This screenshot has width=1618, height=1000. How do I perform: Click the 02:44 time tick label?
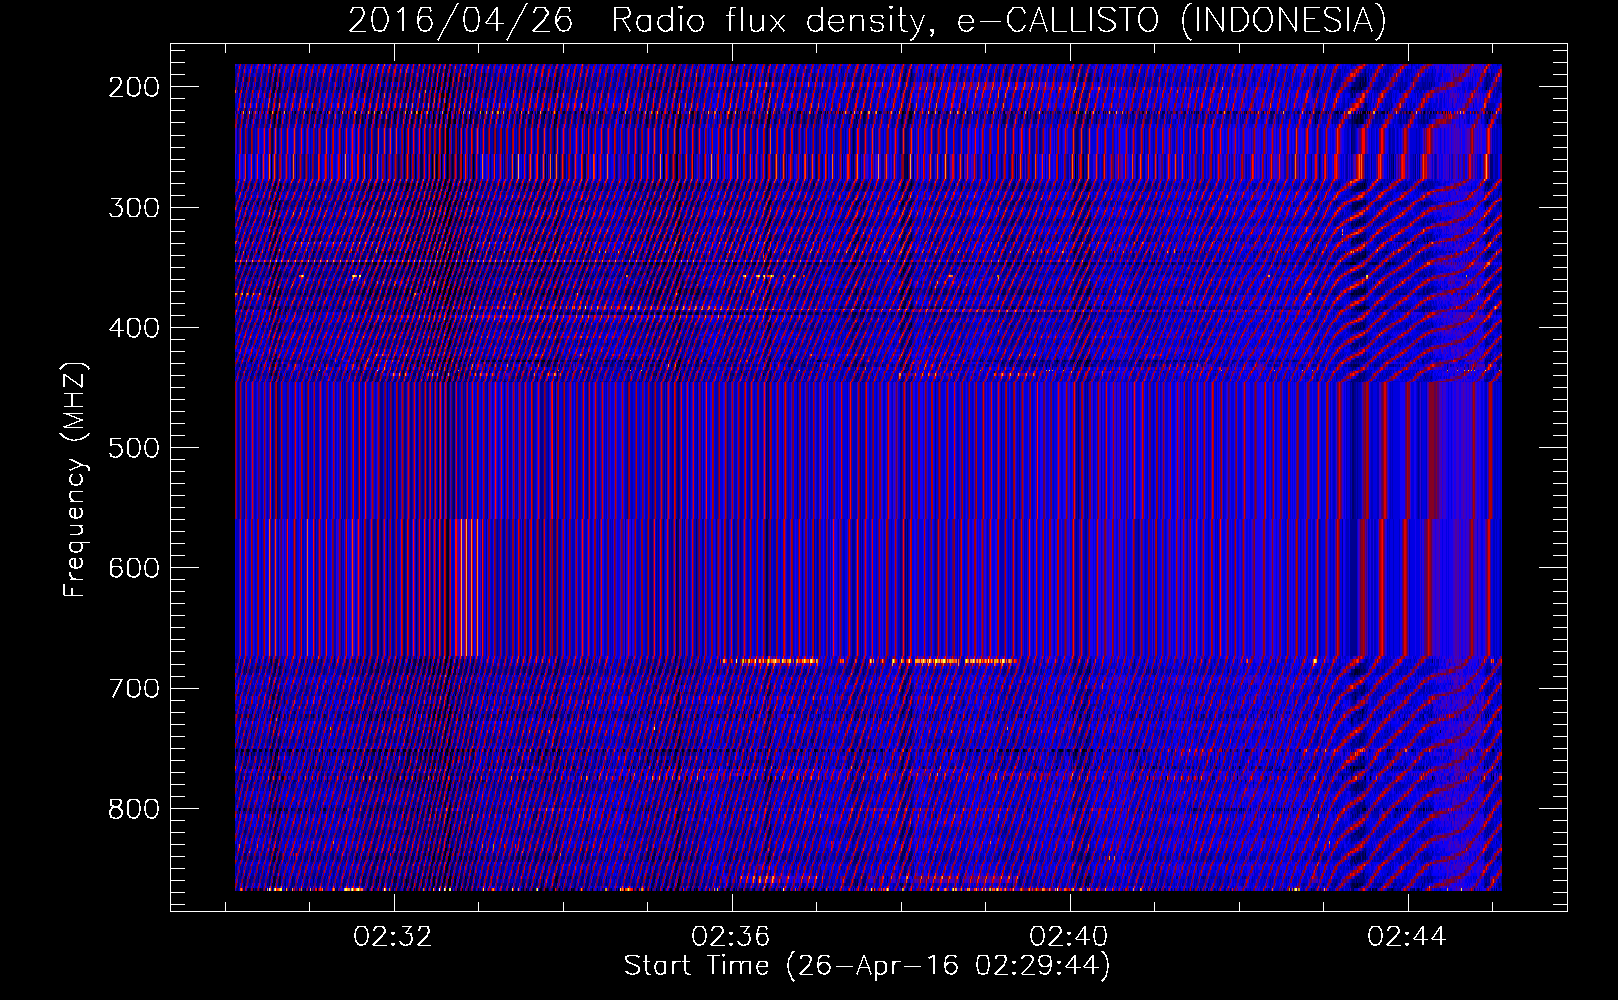(1407, 937)
